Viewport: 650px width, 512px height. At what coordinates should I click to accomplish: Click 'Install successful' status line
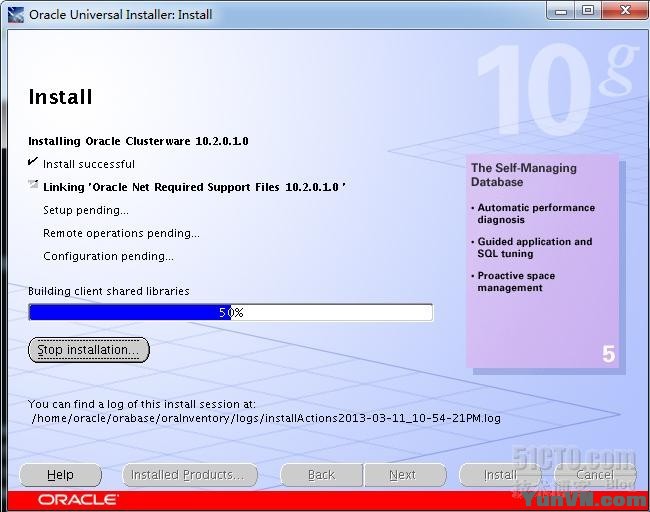pos(89,164)
